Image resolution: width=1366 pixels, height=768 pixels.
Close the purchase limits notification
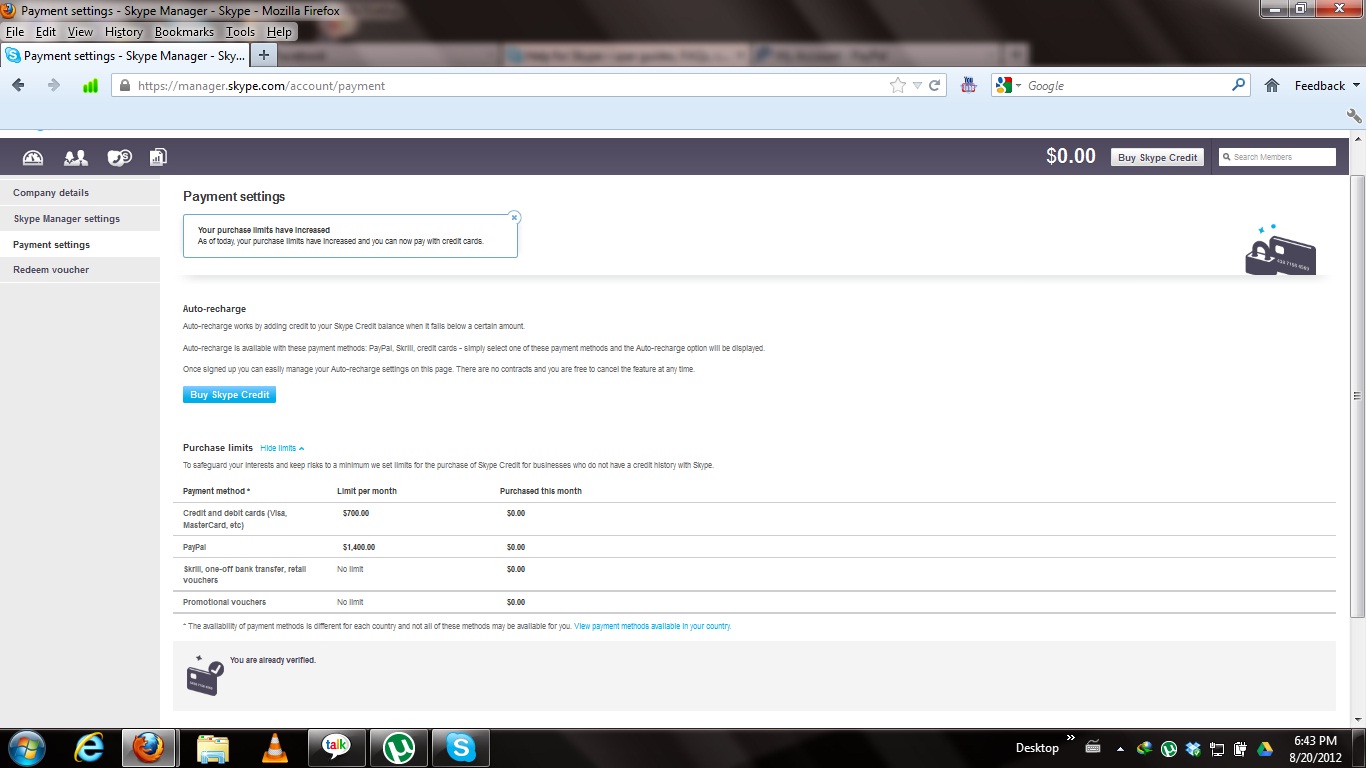point(514,217)
